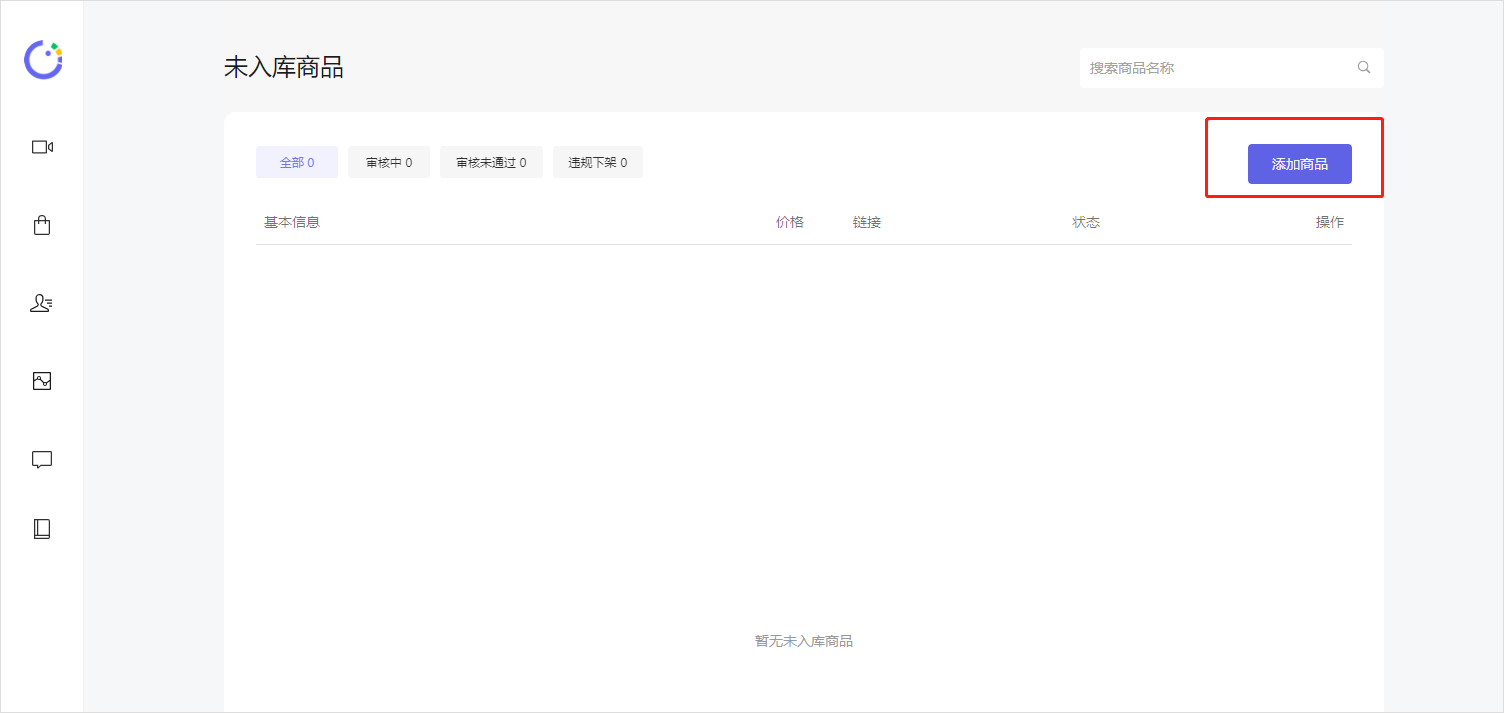The image size is (1504, 713).
Task: Open the chat message sidebar icon
Action: [x=42, y=459]
